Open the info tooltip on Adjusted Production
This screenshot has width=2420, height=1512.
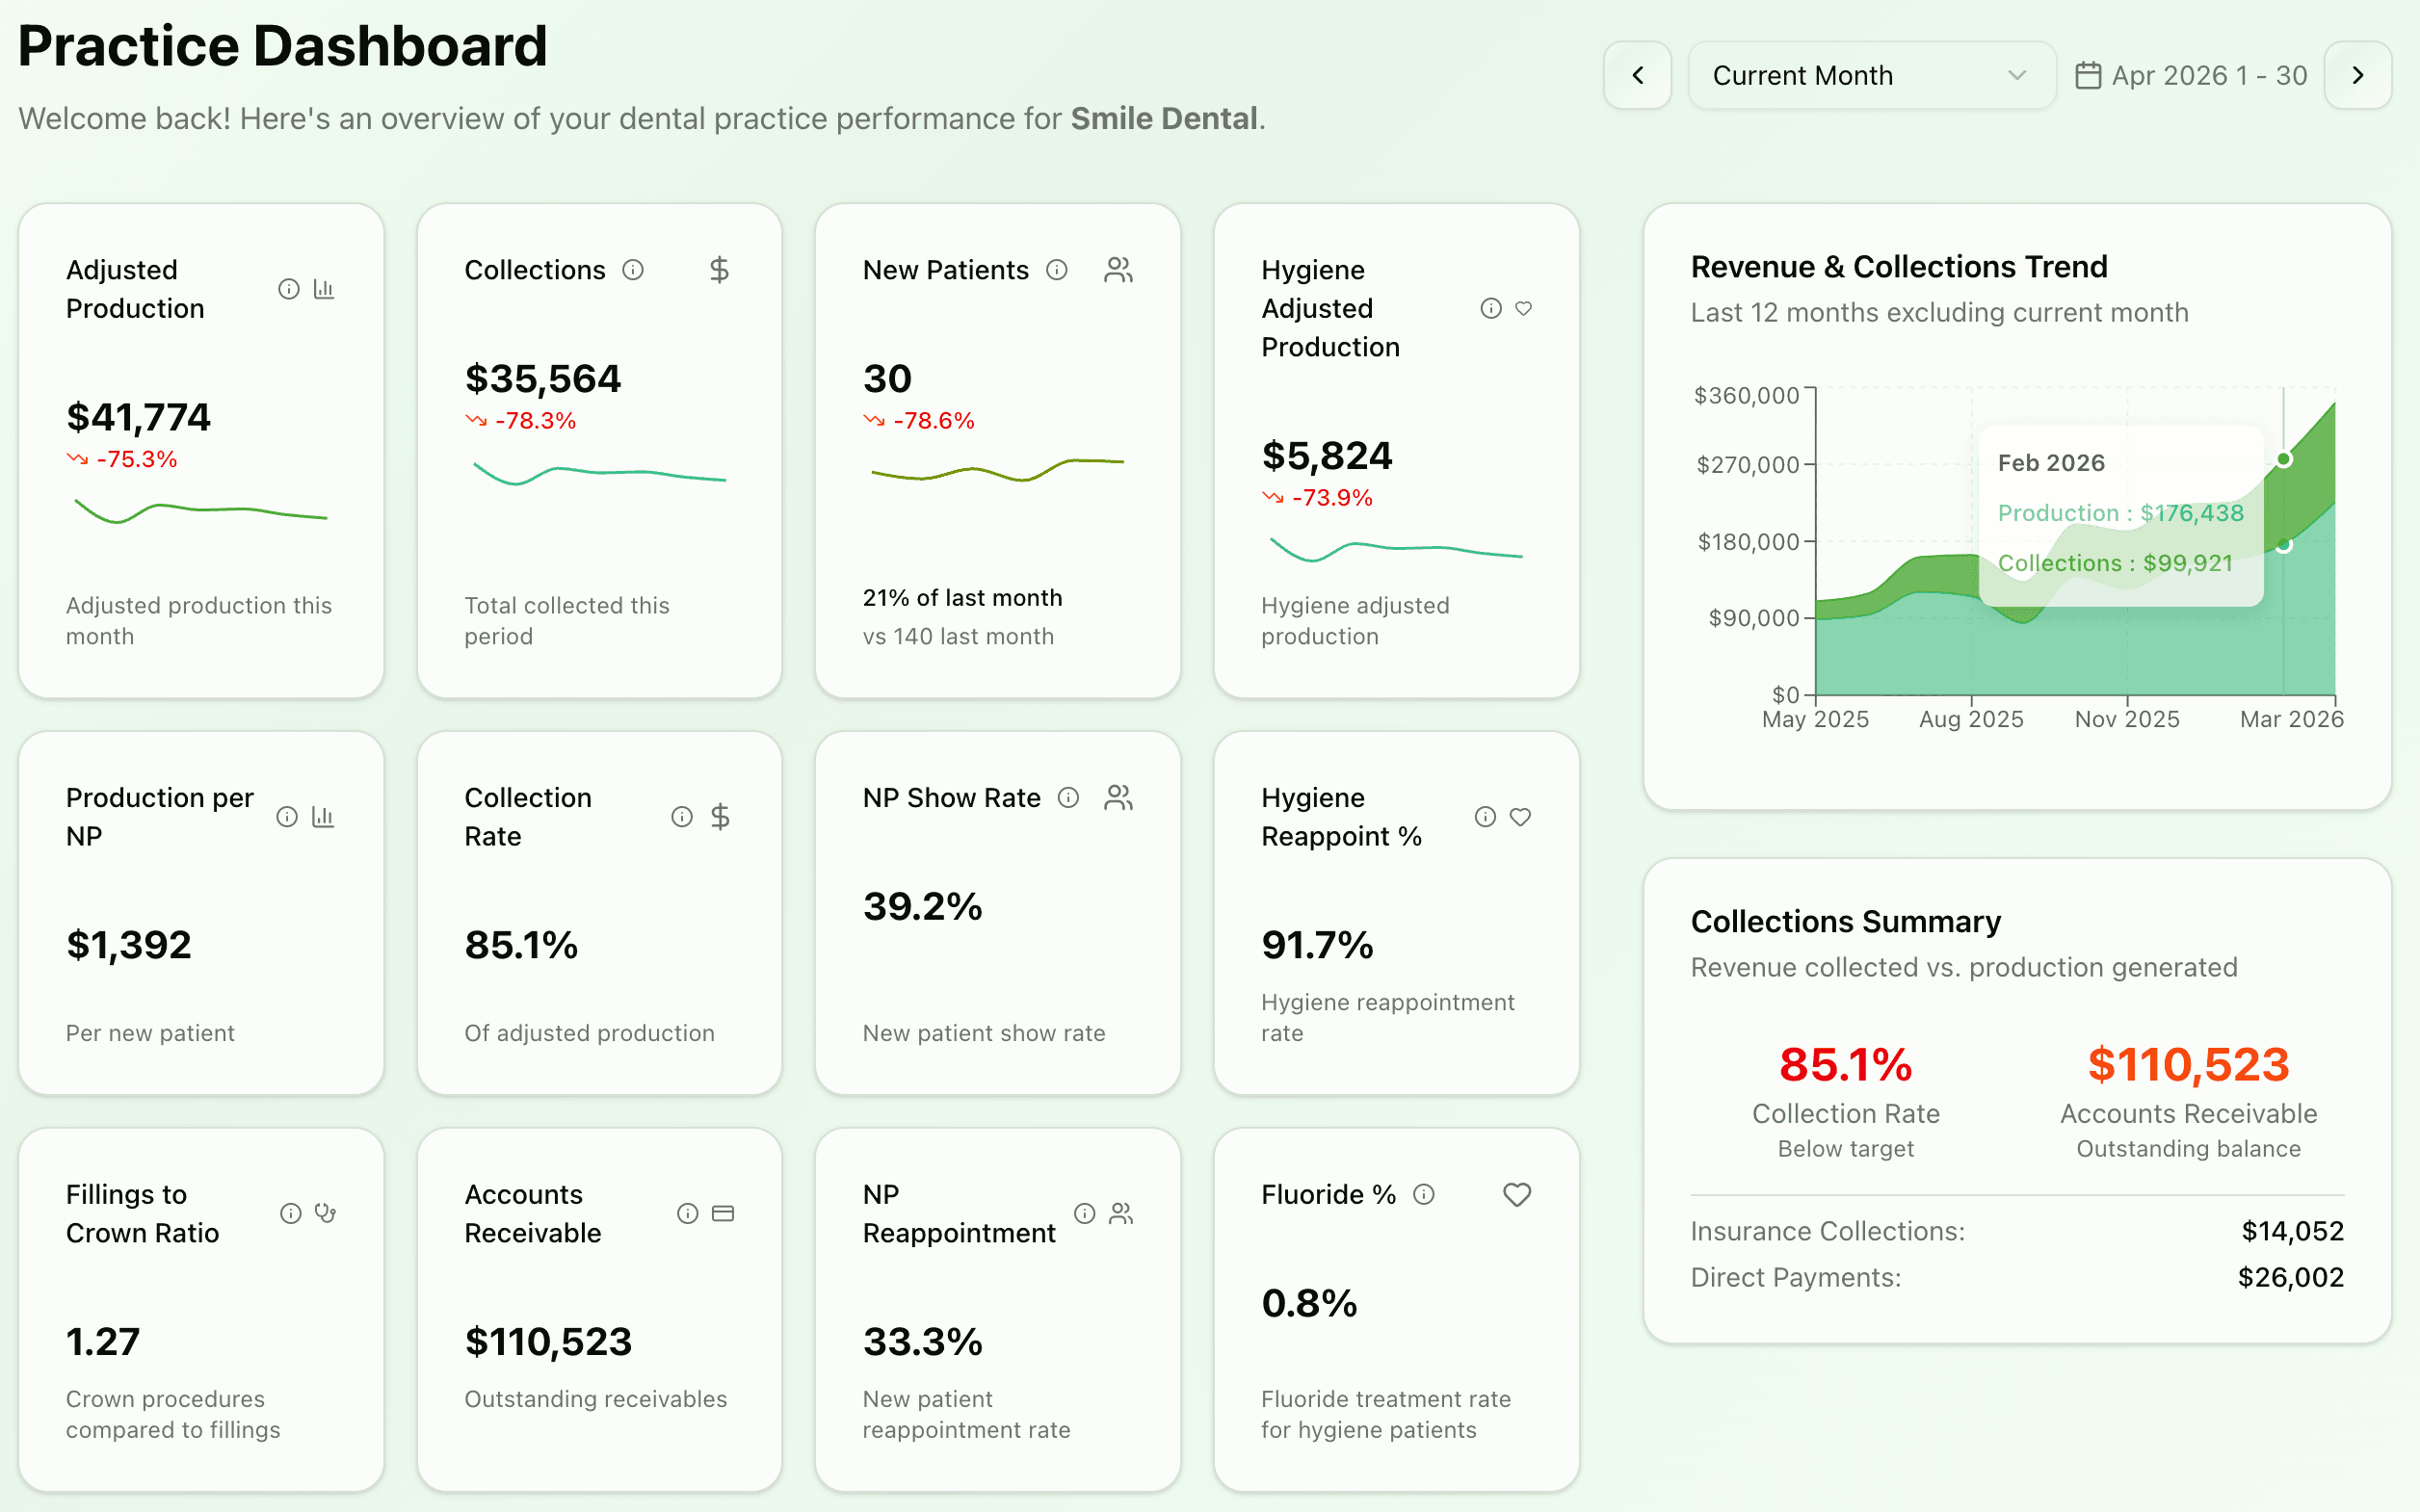[289, 288]
